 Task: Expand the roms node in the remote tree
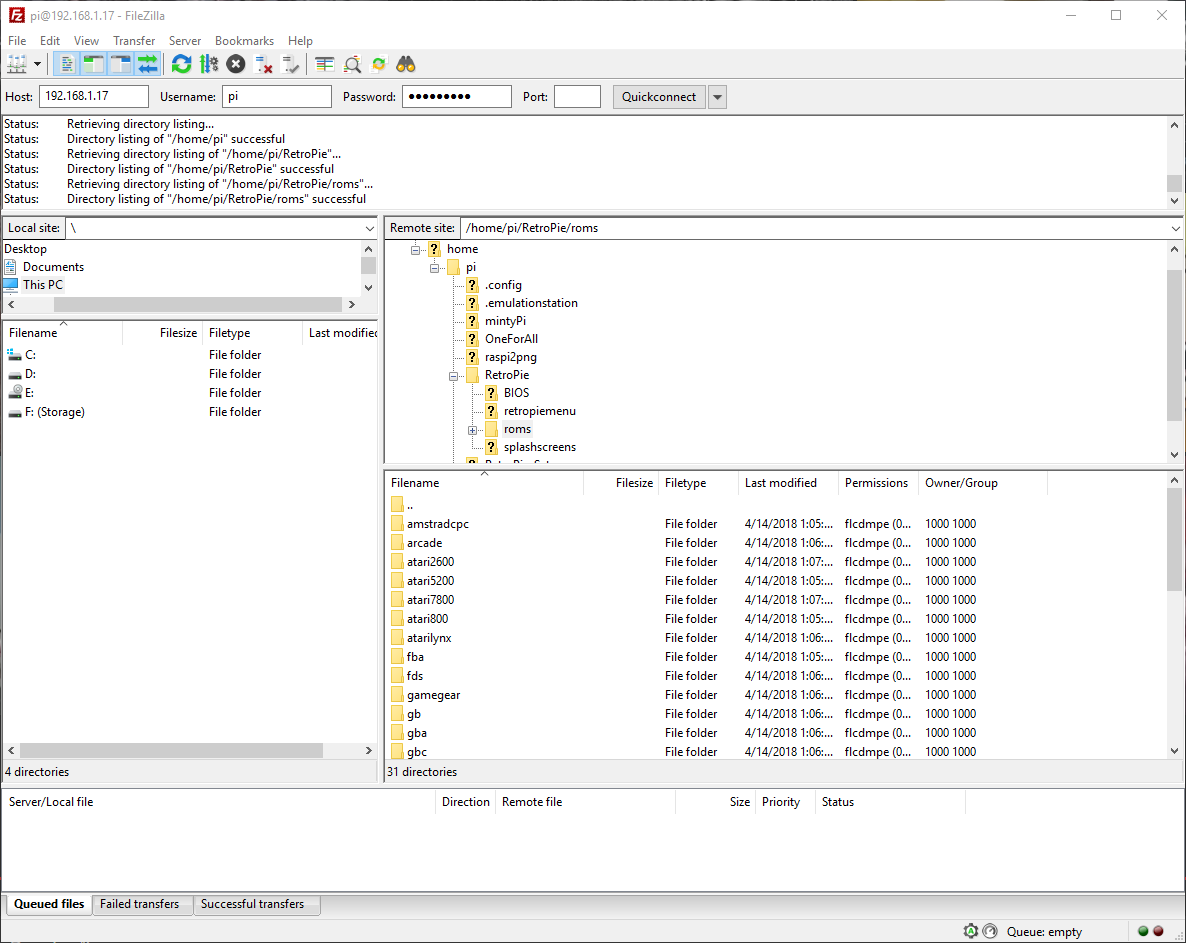[x=472, y=430]
